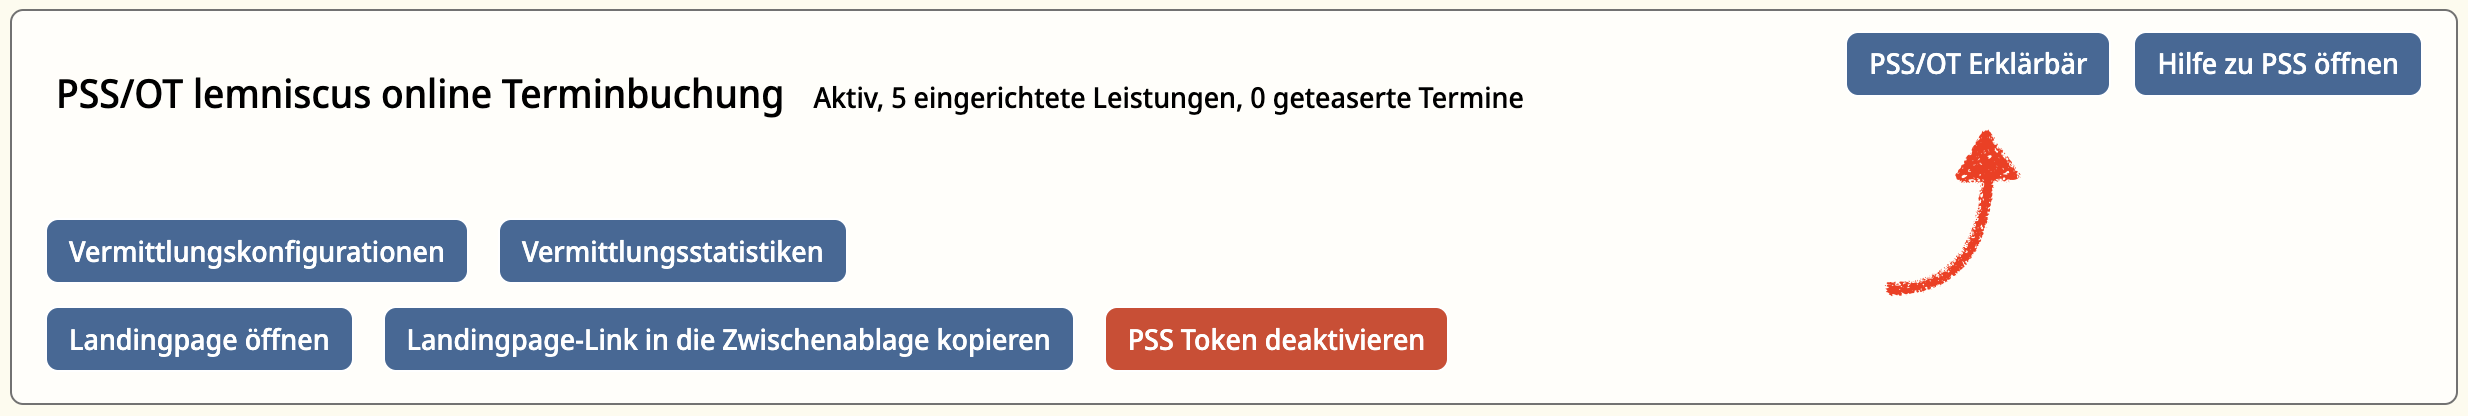2468x416 pixels.
Task: Open the PSS/OT Erklärbär explainer
Action: [1978, 64]
